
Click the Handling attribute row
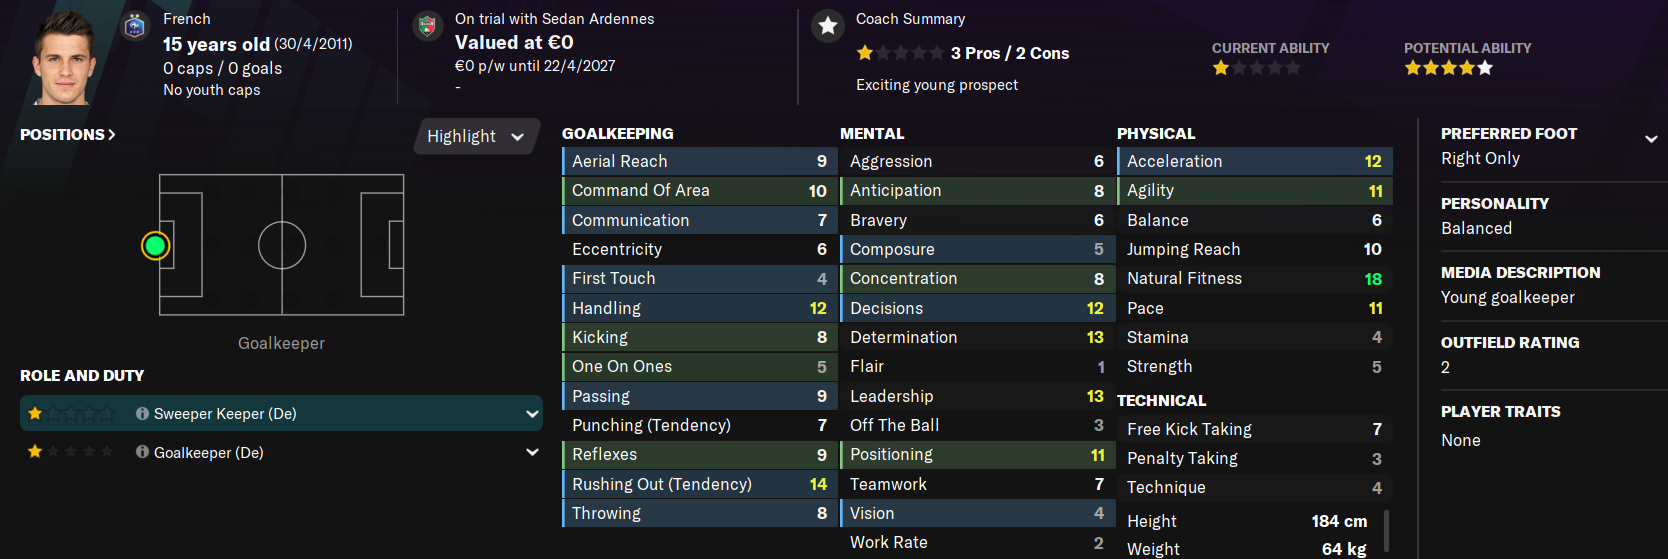pos(698,308)
